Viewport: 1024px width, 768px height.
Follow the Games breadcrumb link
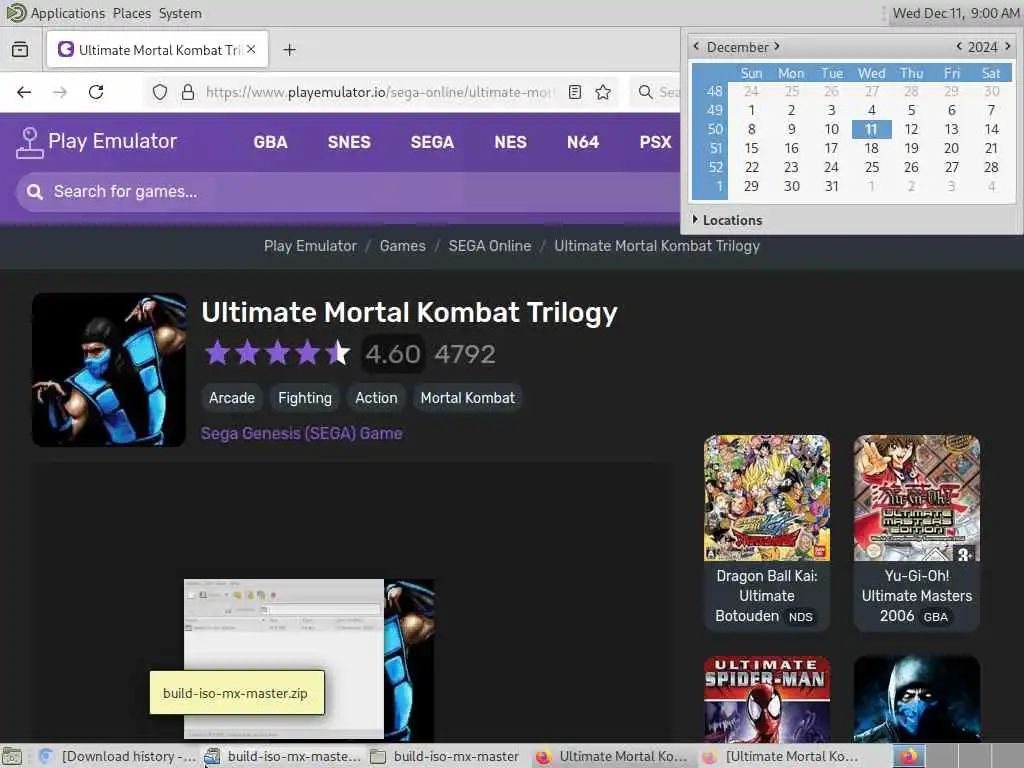click(402, 246)
